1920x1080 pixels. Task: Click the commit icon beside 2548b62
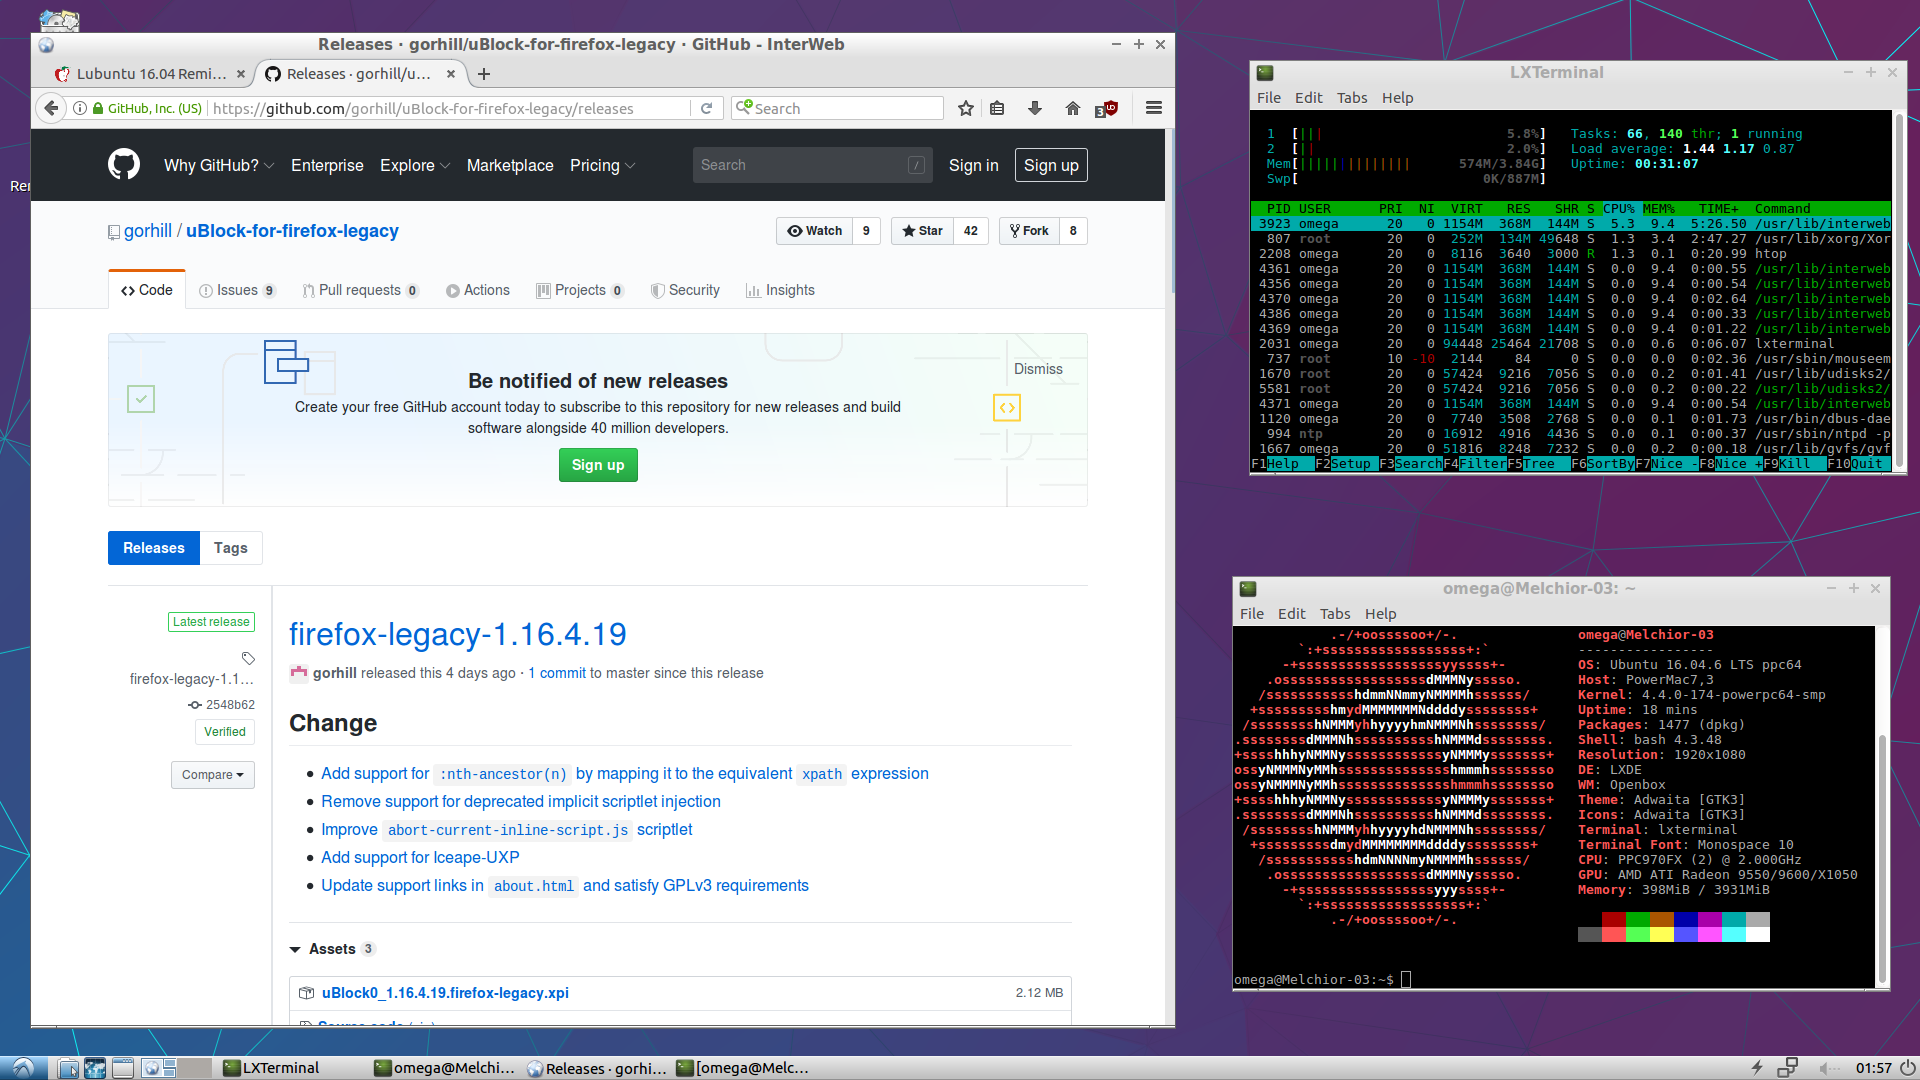tap(195, 705)
